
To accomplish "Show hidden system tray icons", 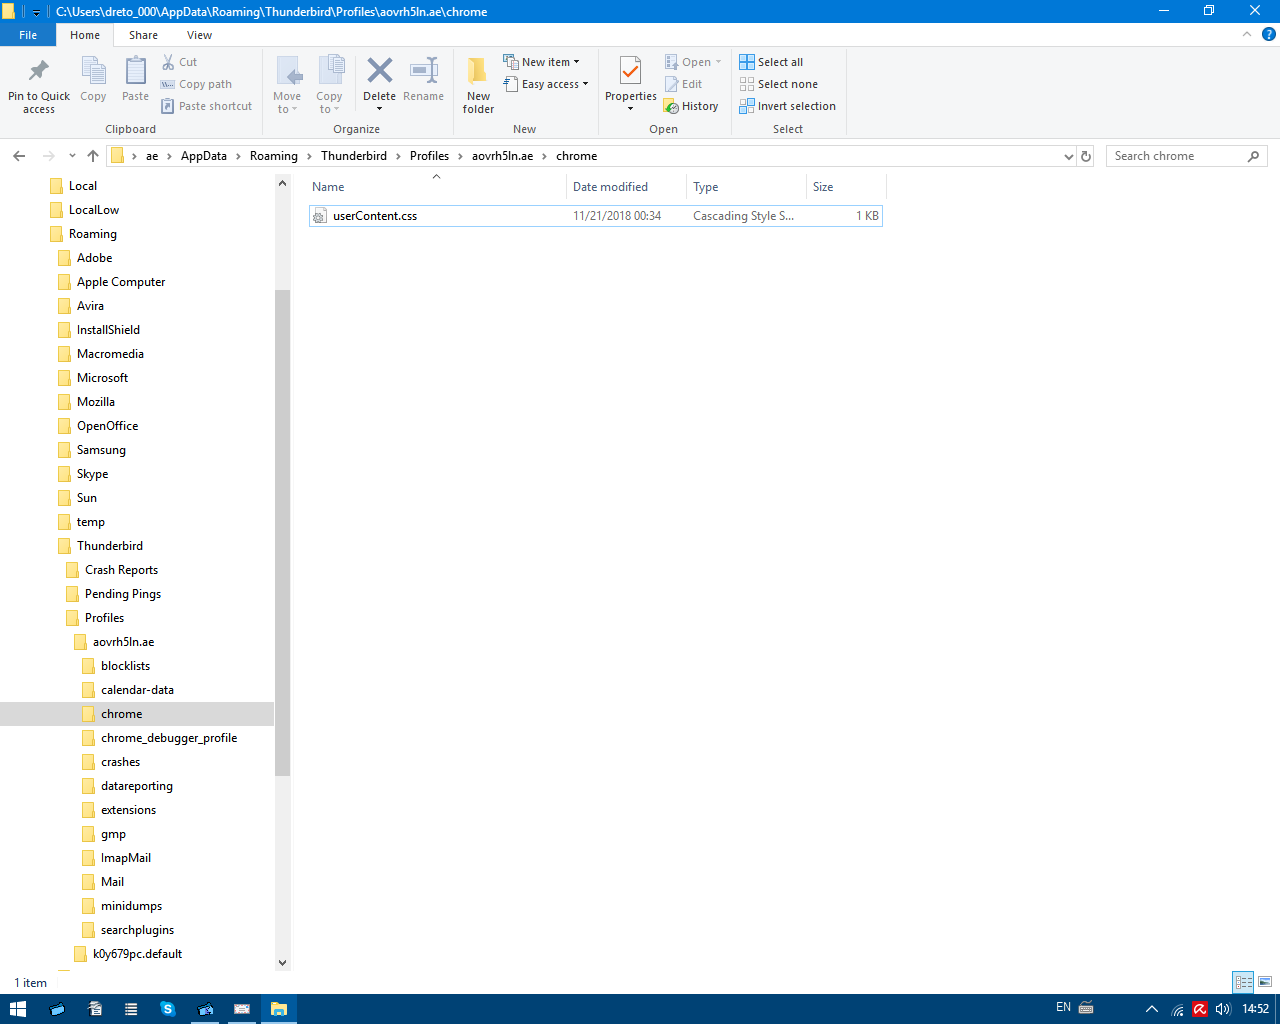I will tap(1152, 1009).
